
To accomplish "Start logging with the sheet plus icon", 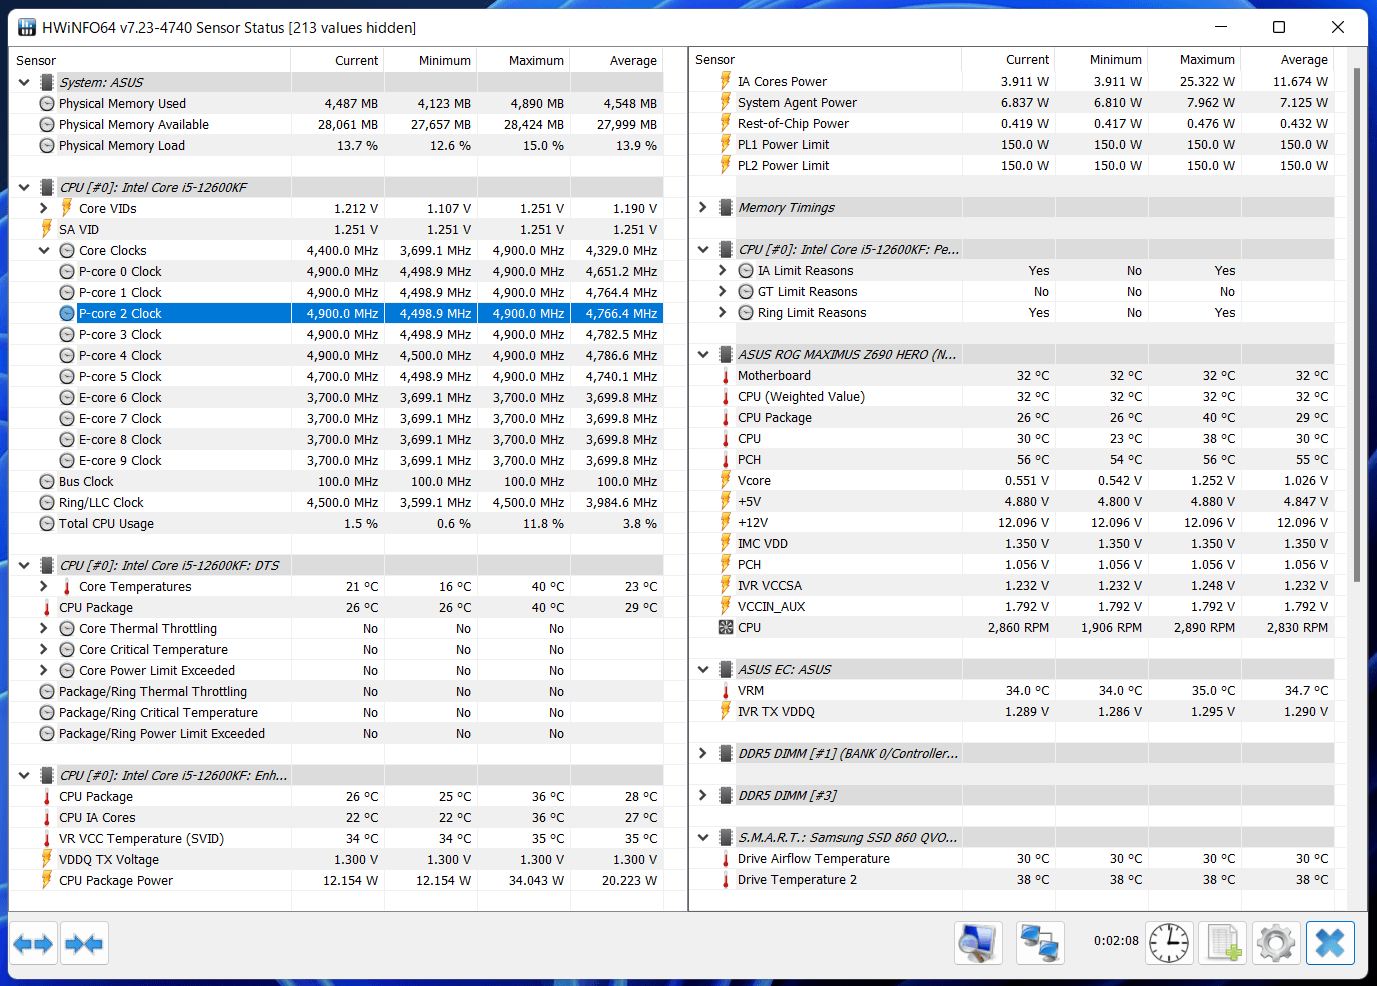I will pos(1223,943).
